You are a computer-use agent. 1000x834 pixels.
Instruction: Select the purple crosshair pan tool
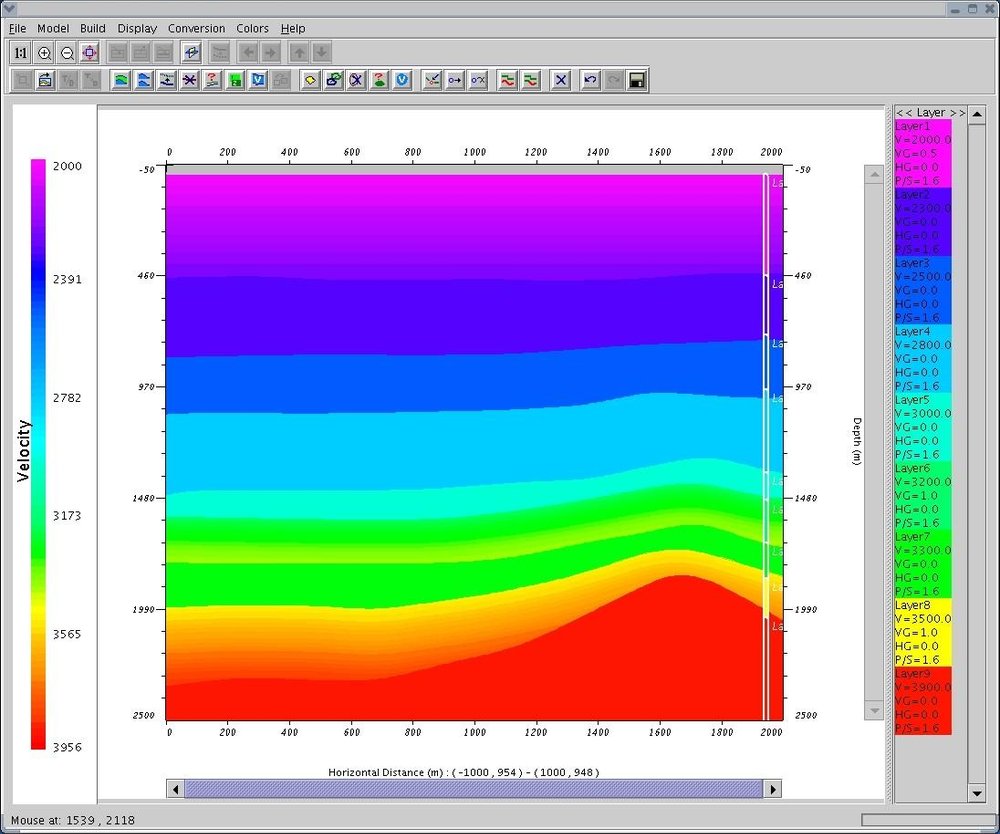[89, 52]
